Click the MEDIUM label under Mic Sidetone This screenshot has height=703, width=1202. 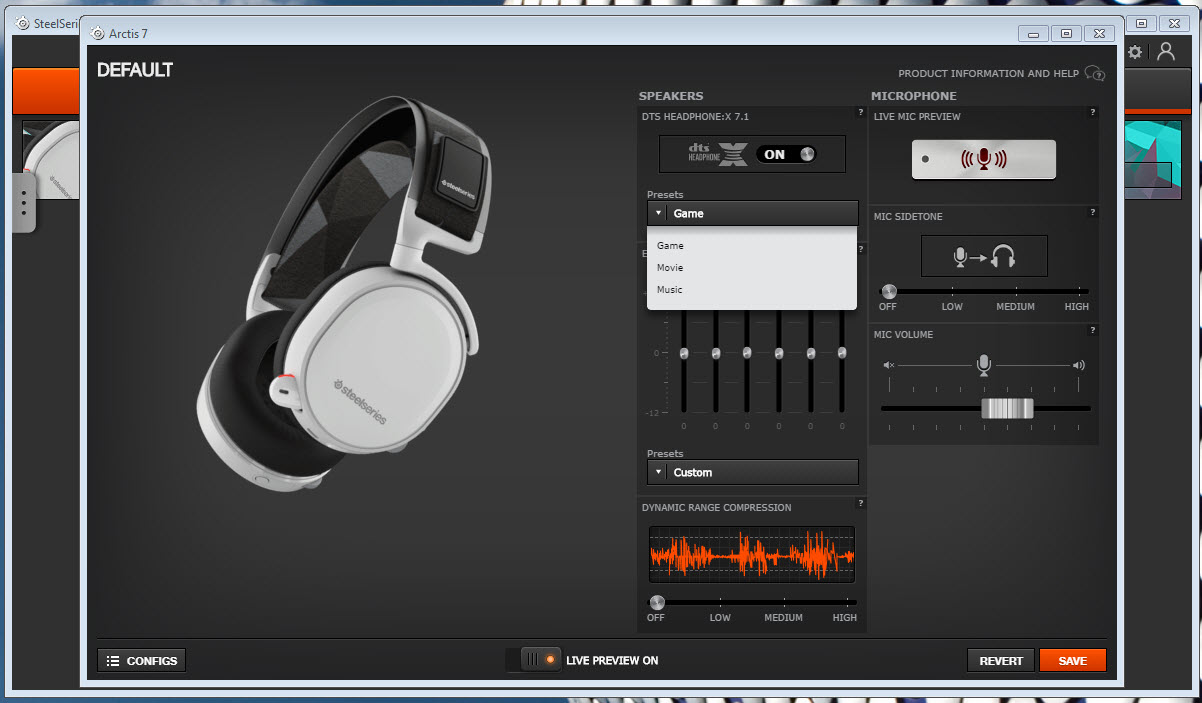[1016, 307]
